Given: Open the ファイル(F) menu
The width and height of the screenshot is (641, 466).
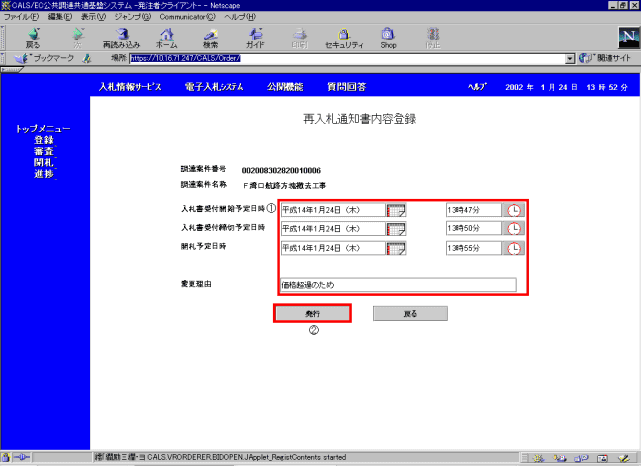Looking at the screenshot, I should pyautogui.click(x=21, y=17).
